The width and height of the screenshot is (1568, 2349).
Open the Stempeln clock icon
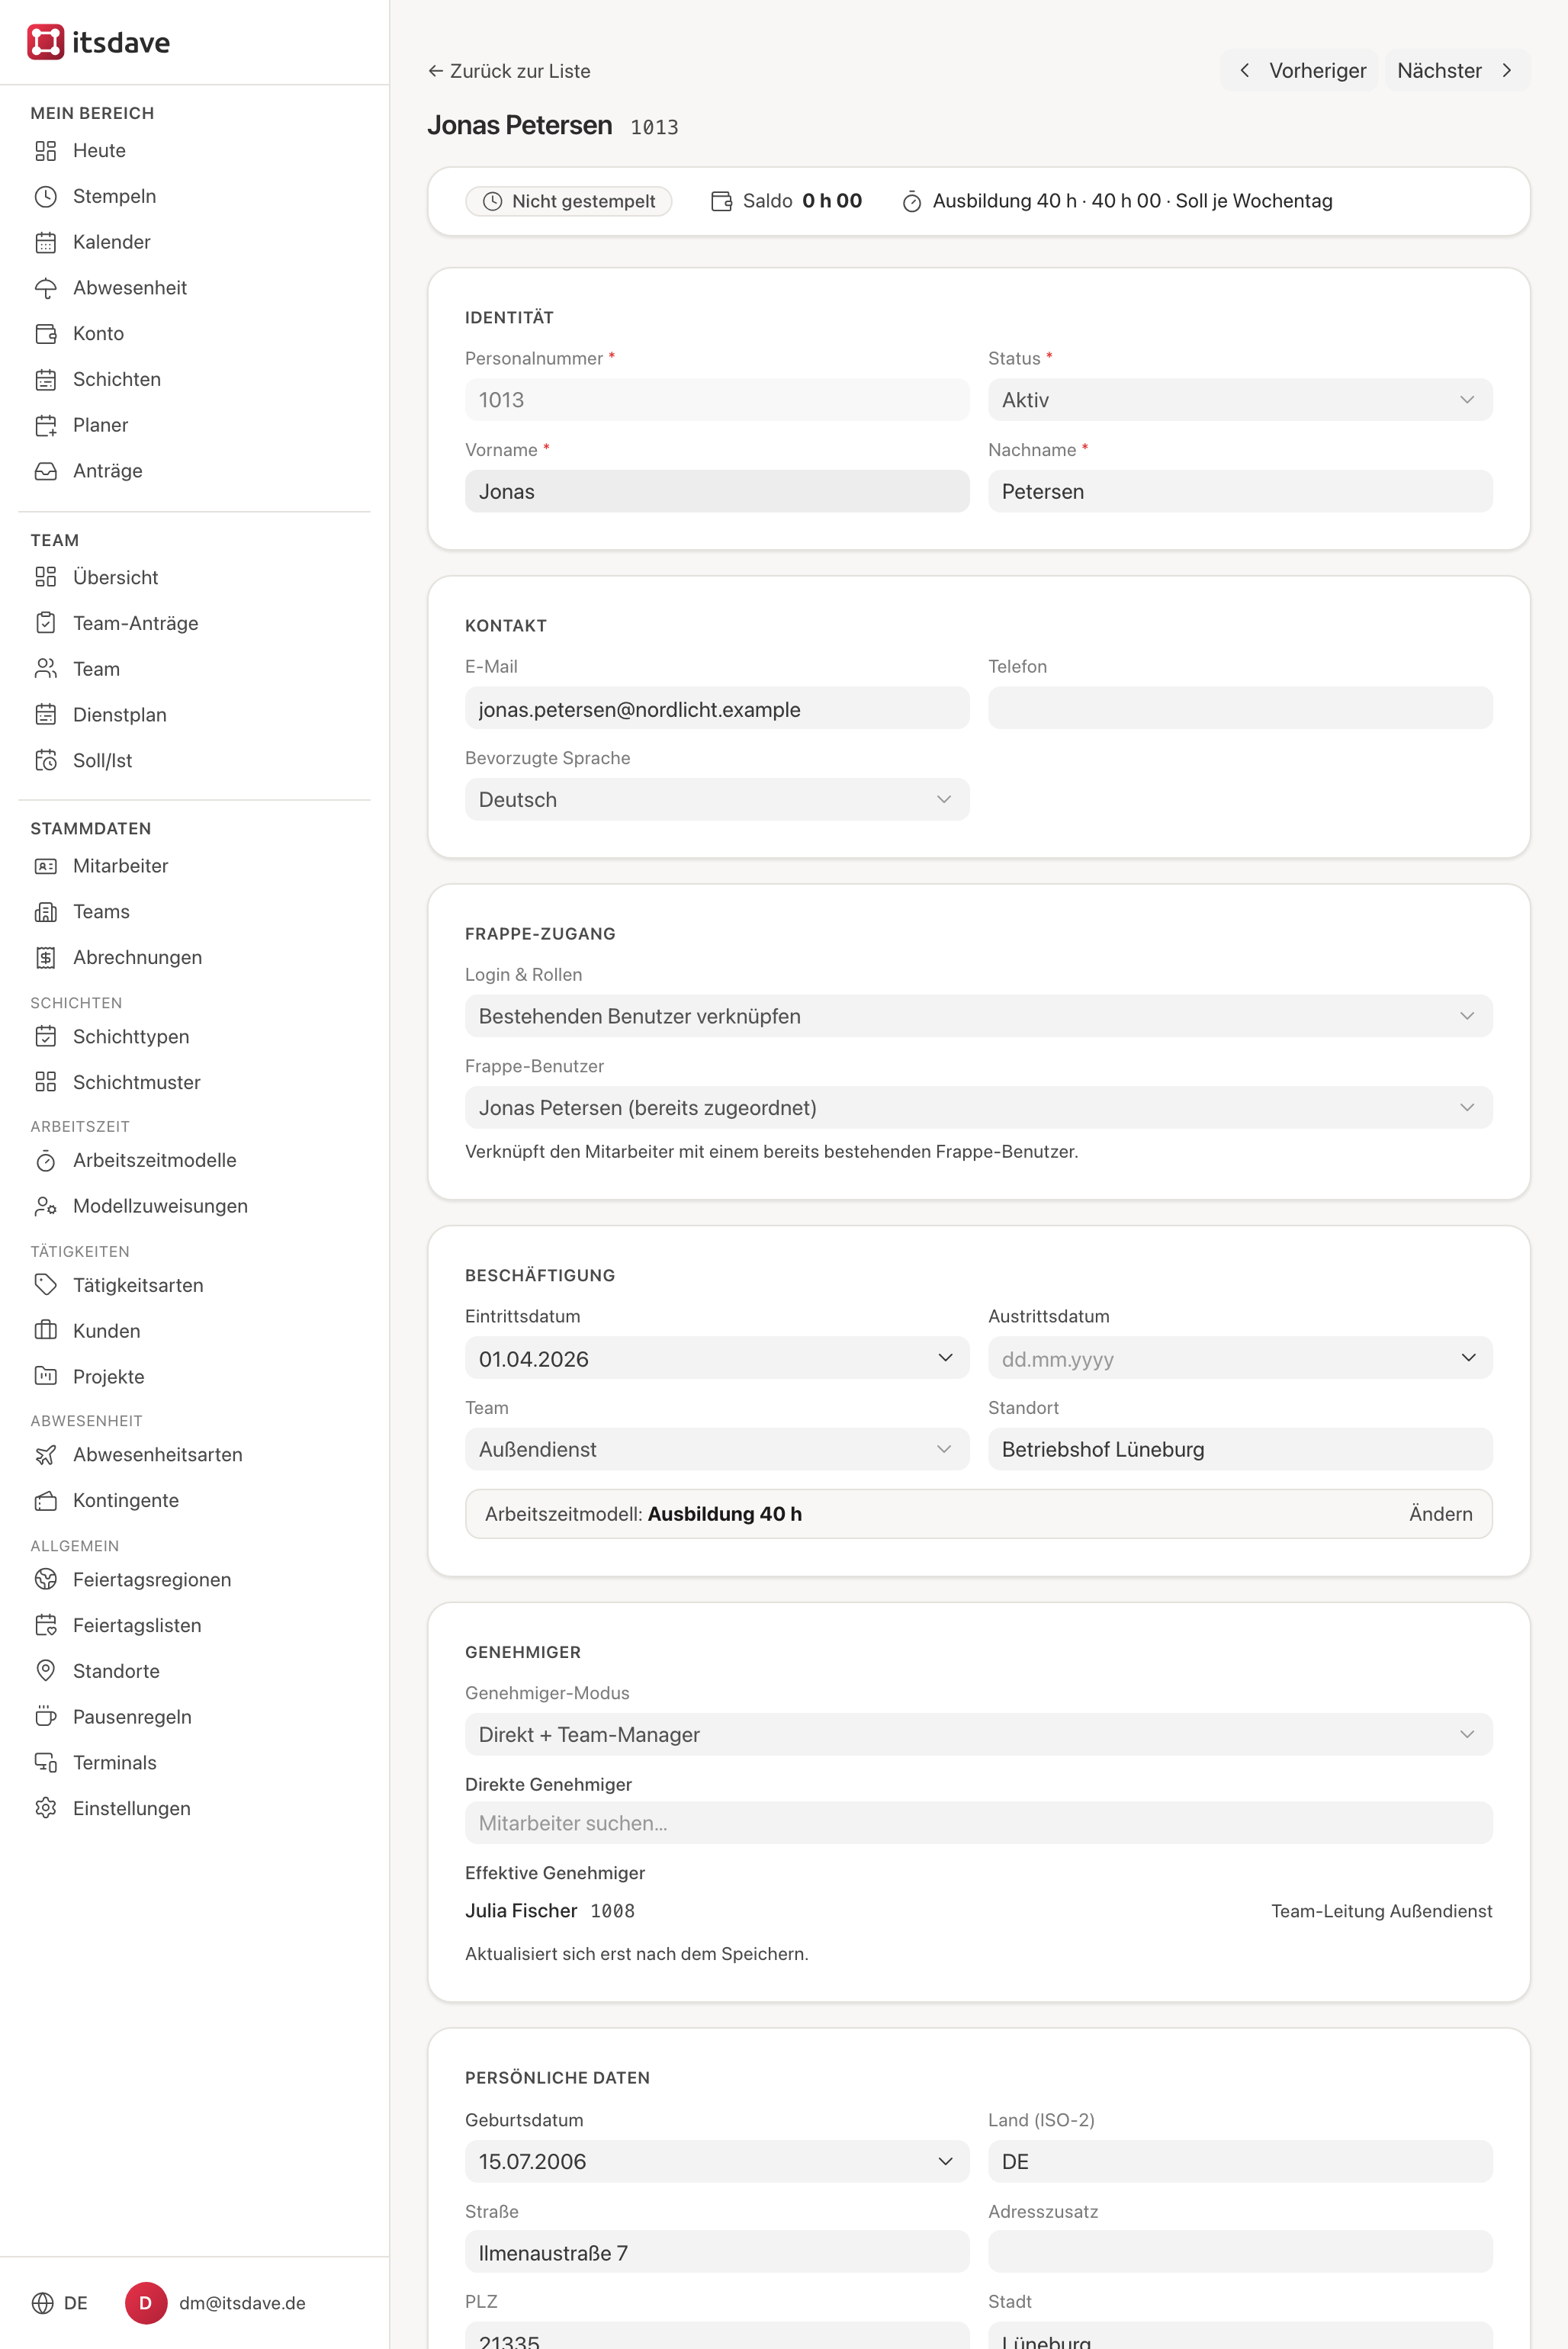[46, 196]
